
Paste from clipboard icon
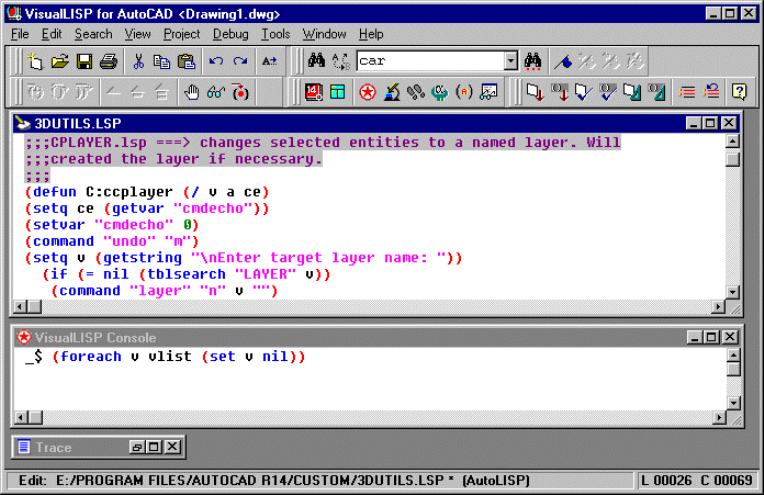(x=186, y=61)
